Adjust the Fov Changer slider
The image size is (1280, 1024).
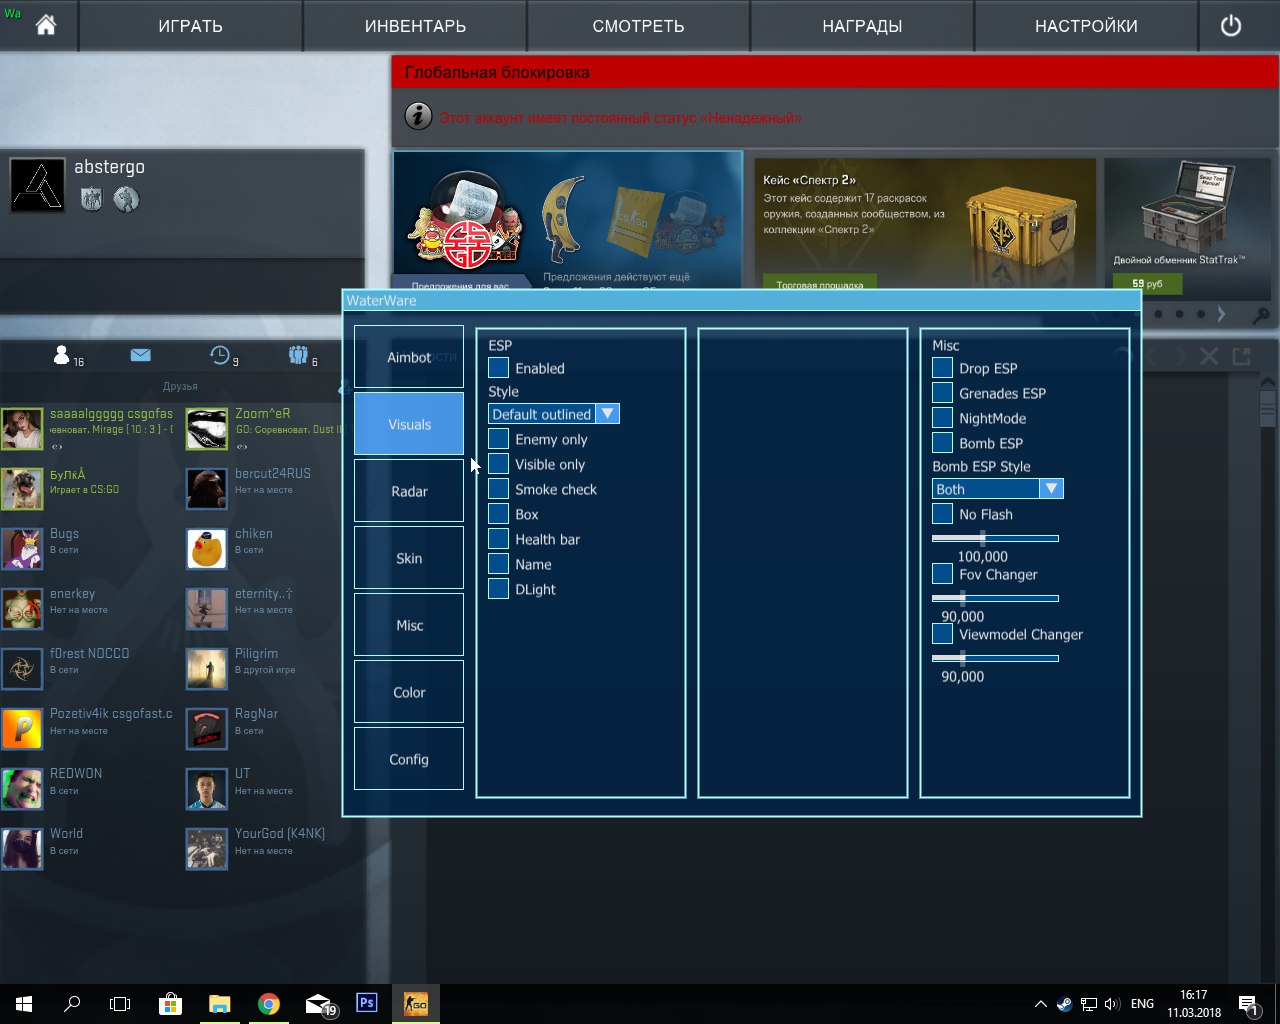[x=995, y=598]
